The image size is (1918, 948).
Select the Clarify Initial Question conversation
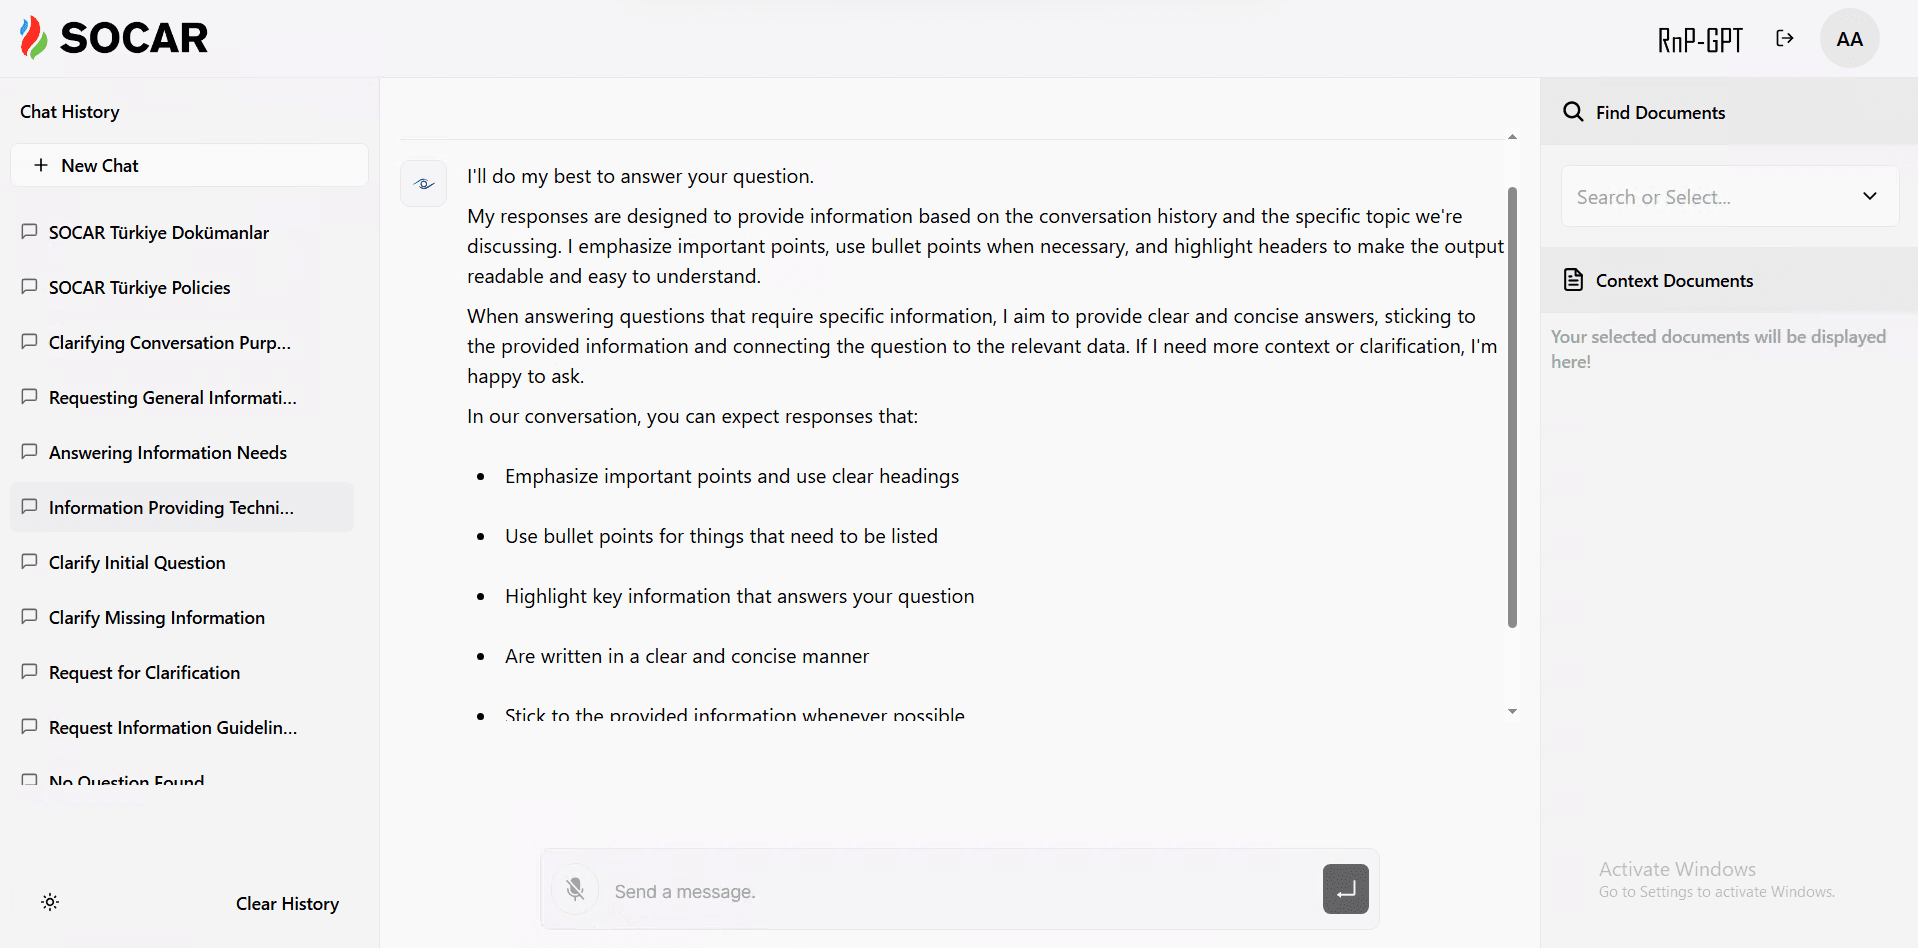point(137,562)
